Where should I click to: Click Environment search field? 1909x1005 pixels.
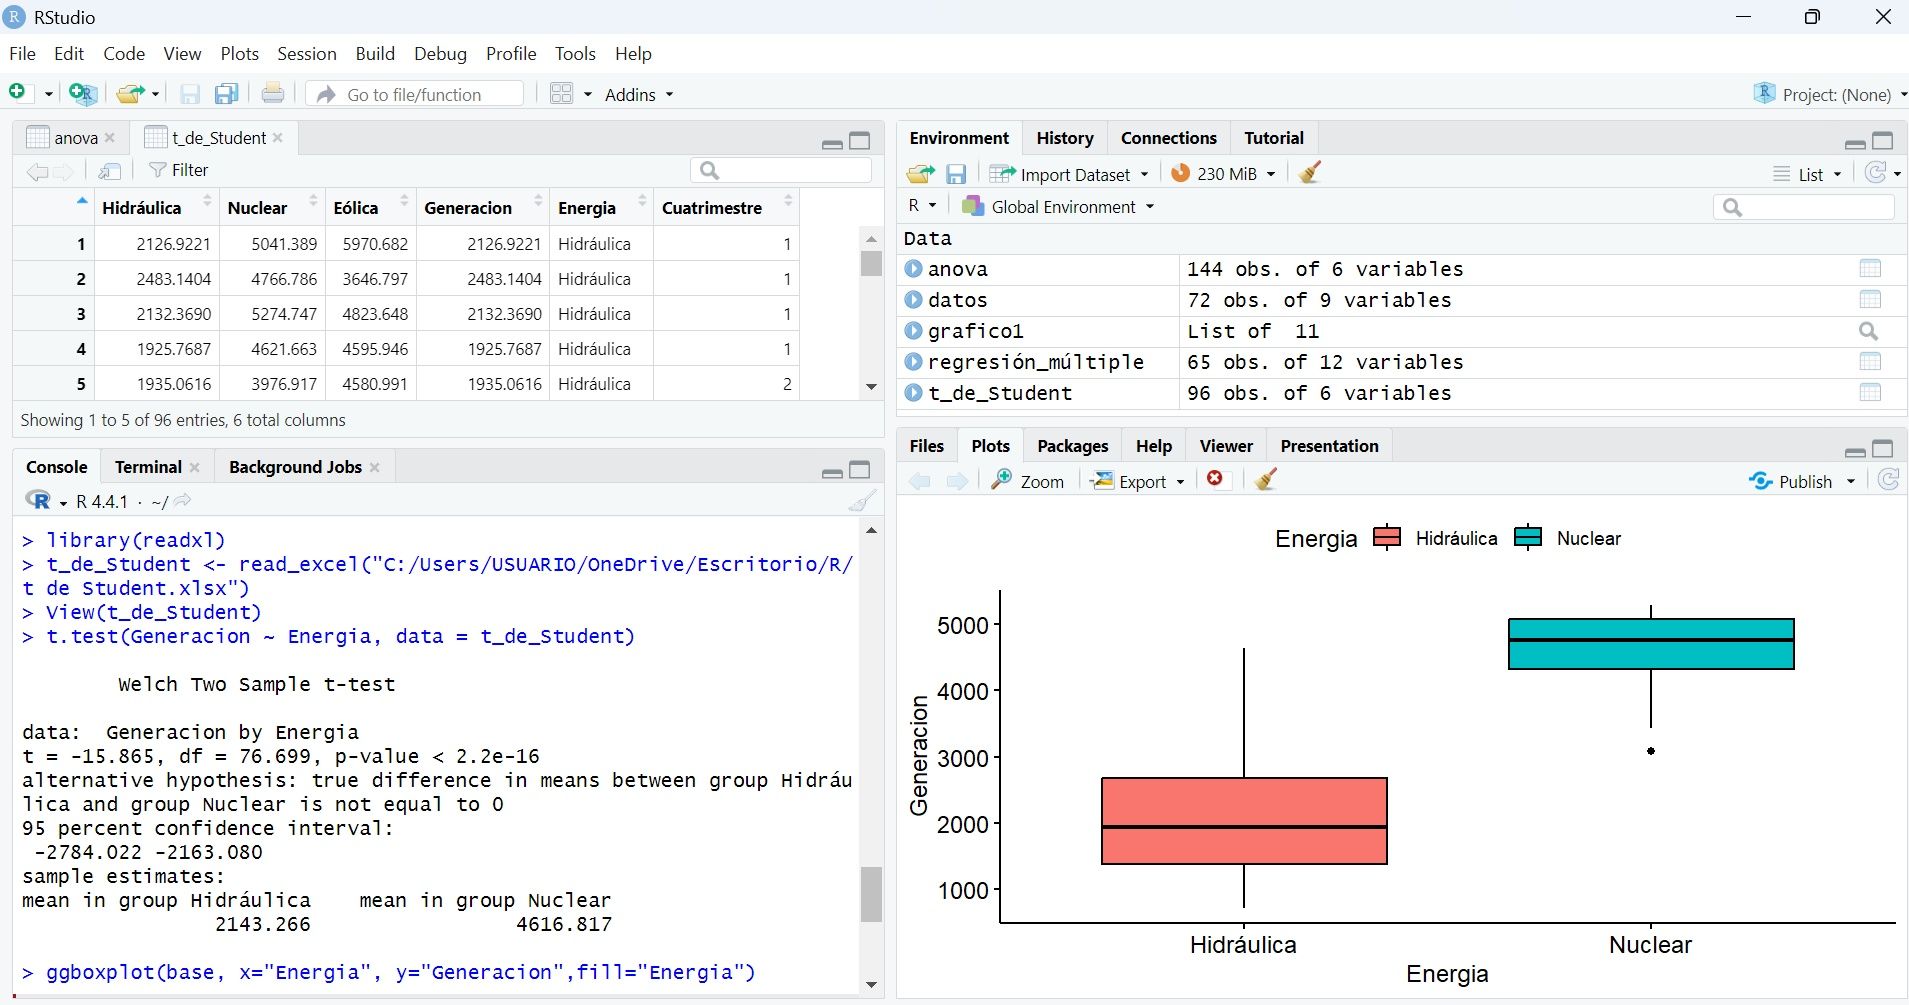[1804, 207]
